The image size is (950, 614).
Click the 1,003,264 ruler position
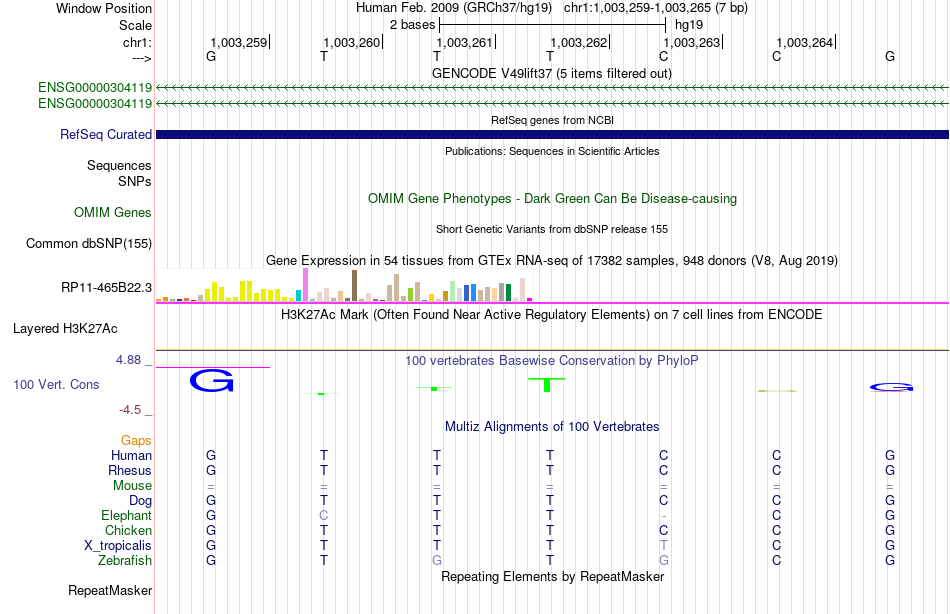pyautogui.click(x=805, y=42)
